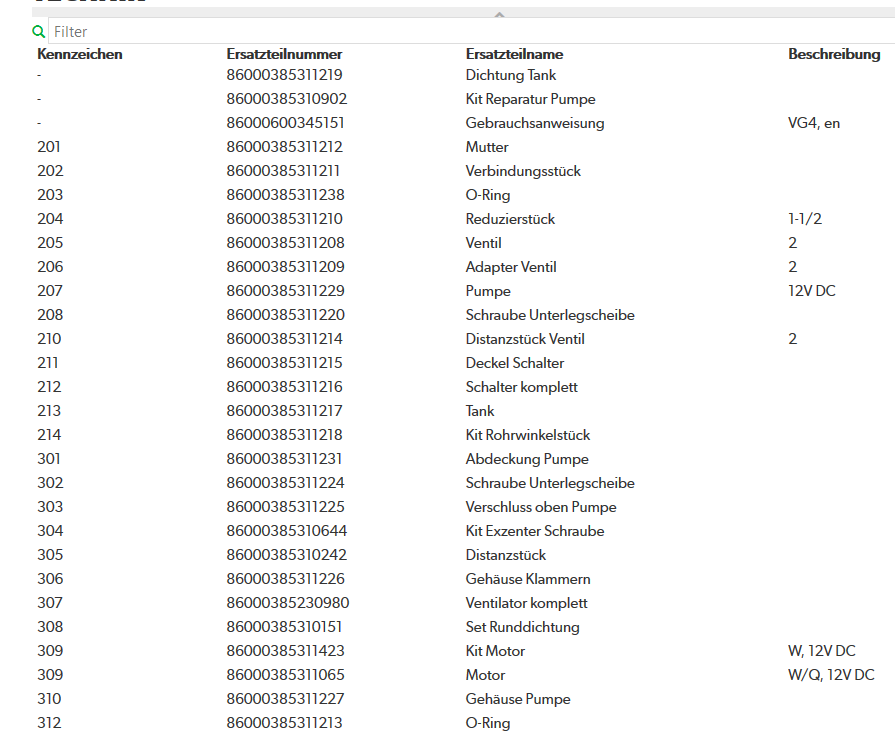Select the Deckel Schalter entry
Image resolution: width=895 pixels, height=743 pixels.
(x=515, y=362)
